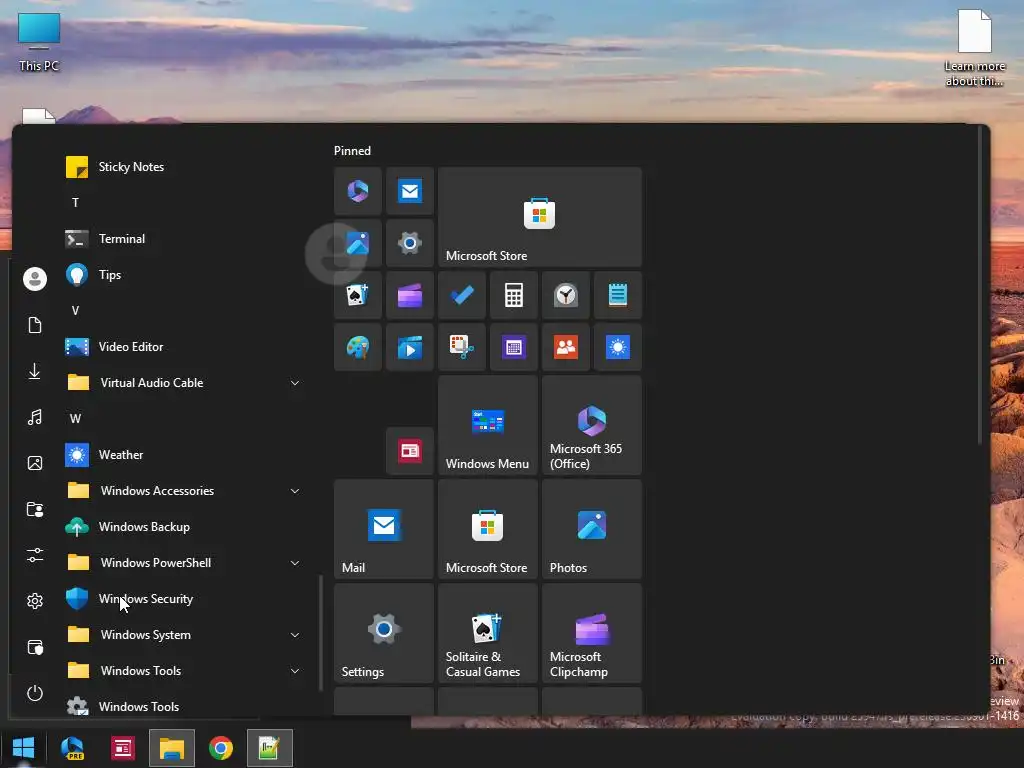
Task: Open the Snipping Tool tile
Action: click(x=462, y=347)
